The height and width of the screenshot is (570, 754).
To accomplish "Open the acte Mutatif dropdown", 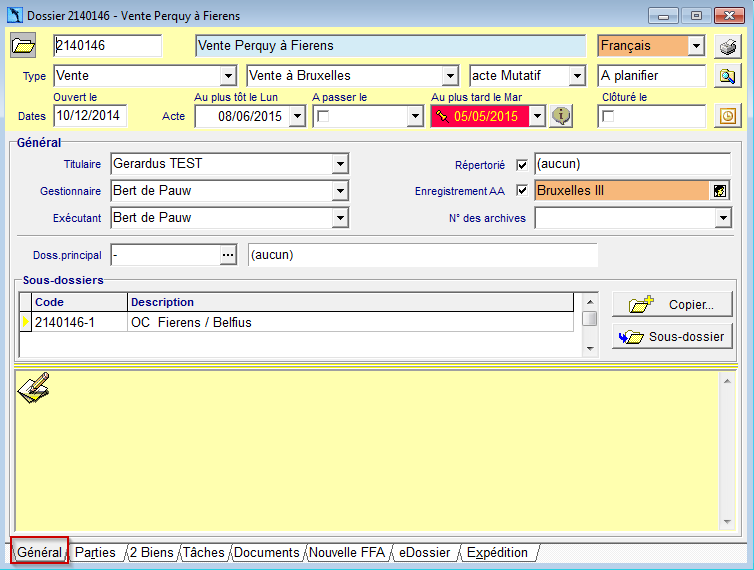I will pyautogui.click(x=577, y=76).
